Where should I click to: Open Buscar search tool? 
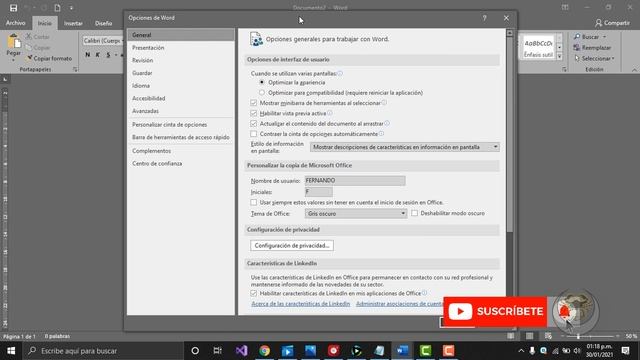[587, 37]
